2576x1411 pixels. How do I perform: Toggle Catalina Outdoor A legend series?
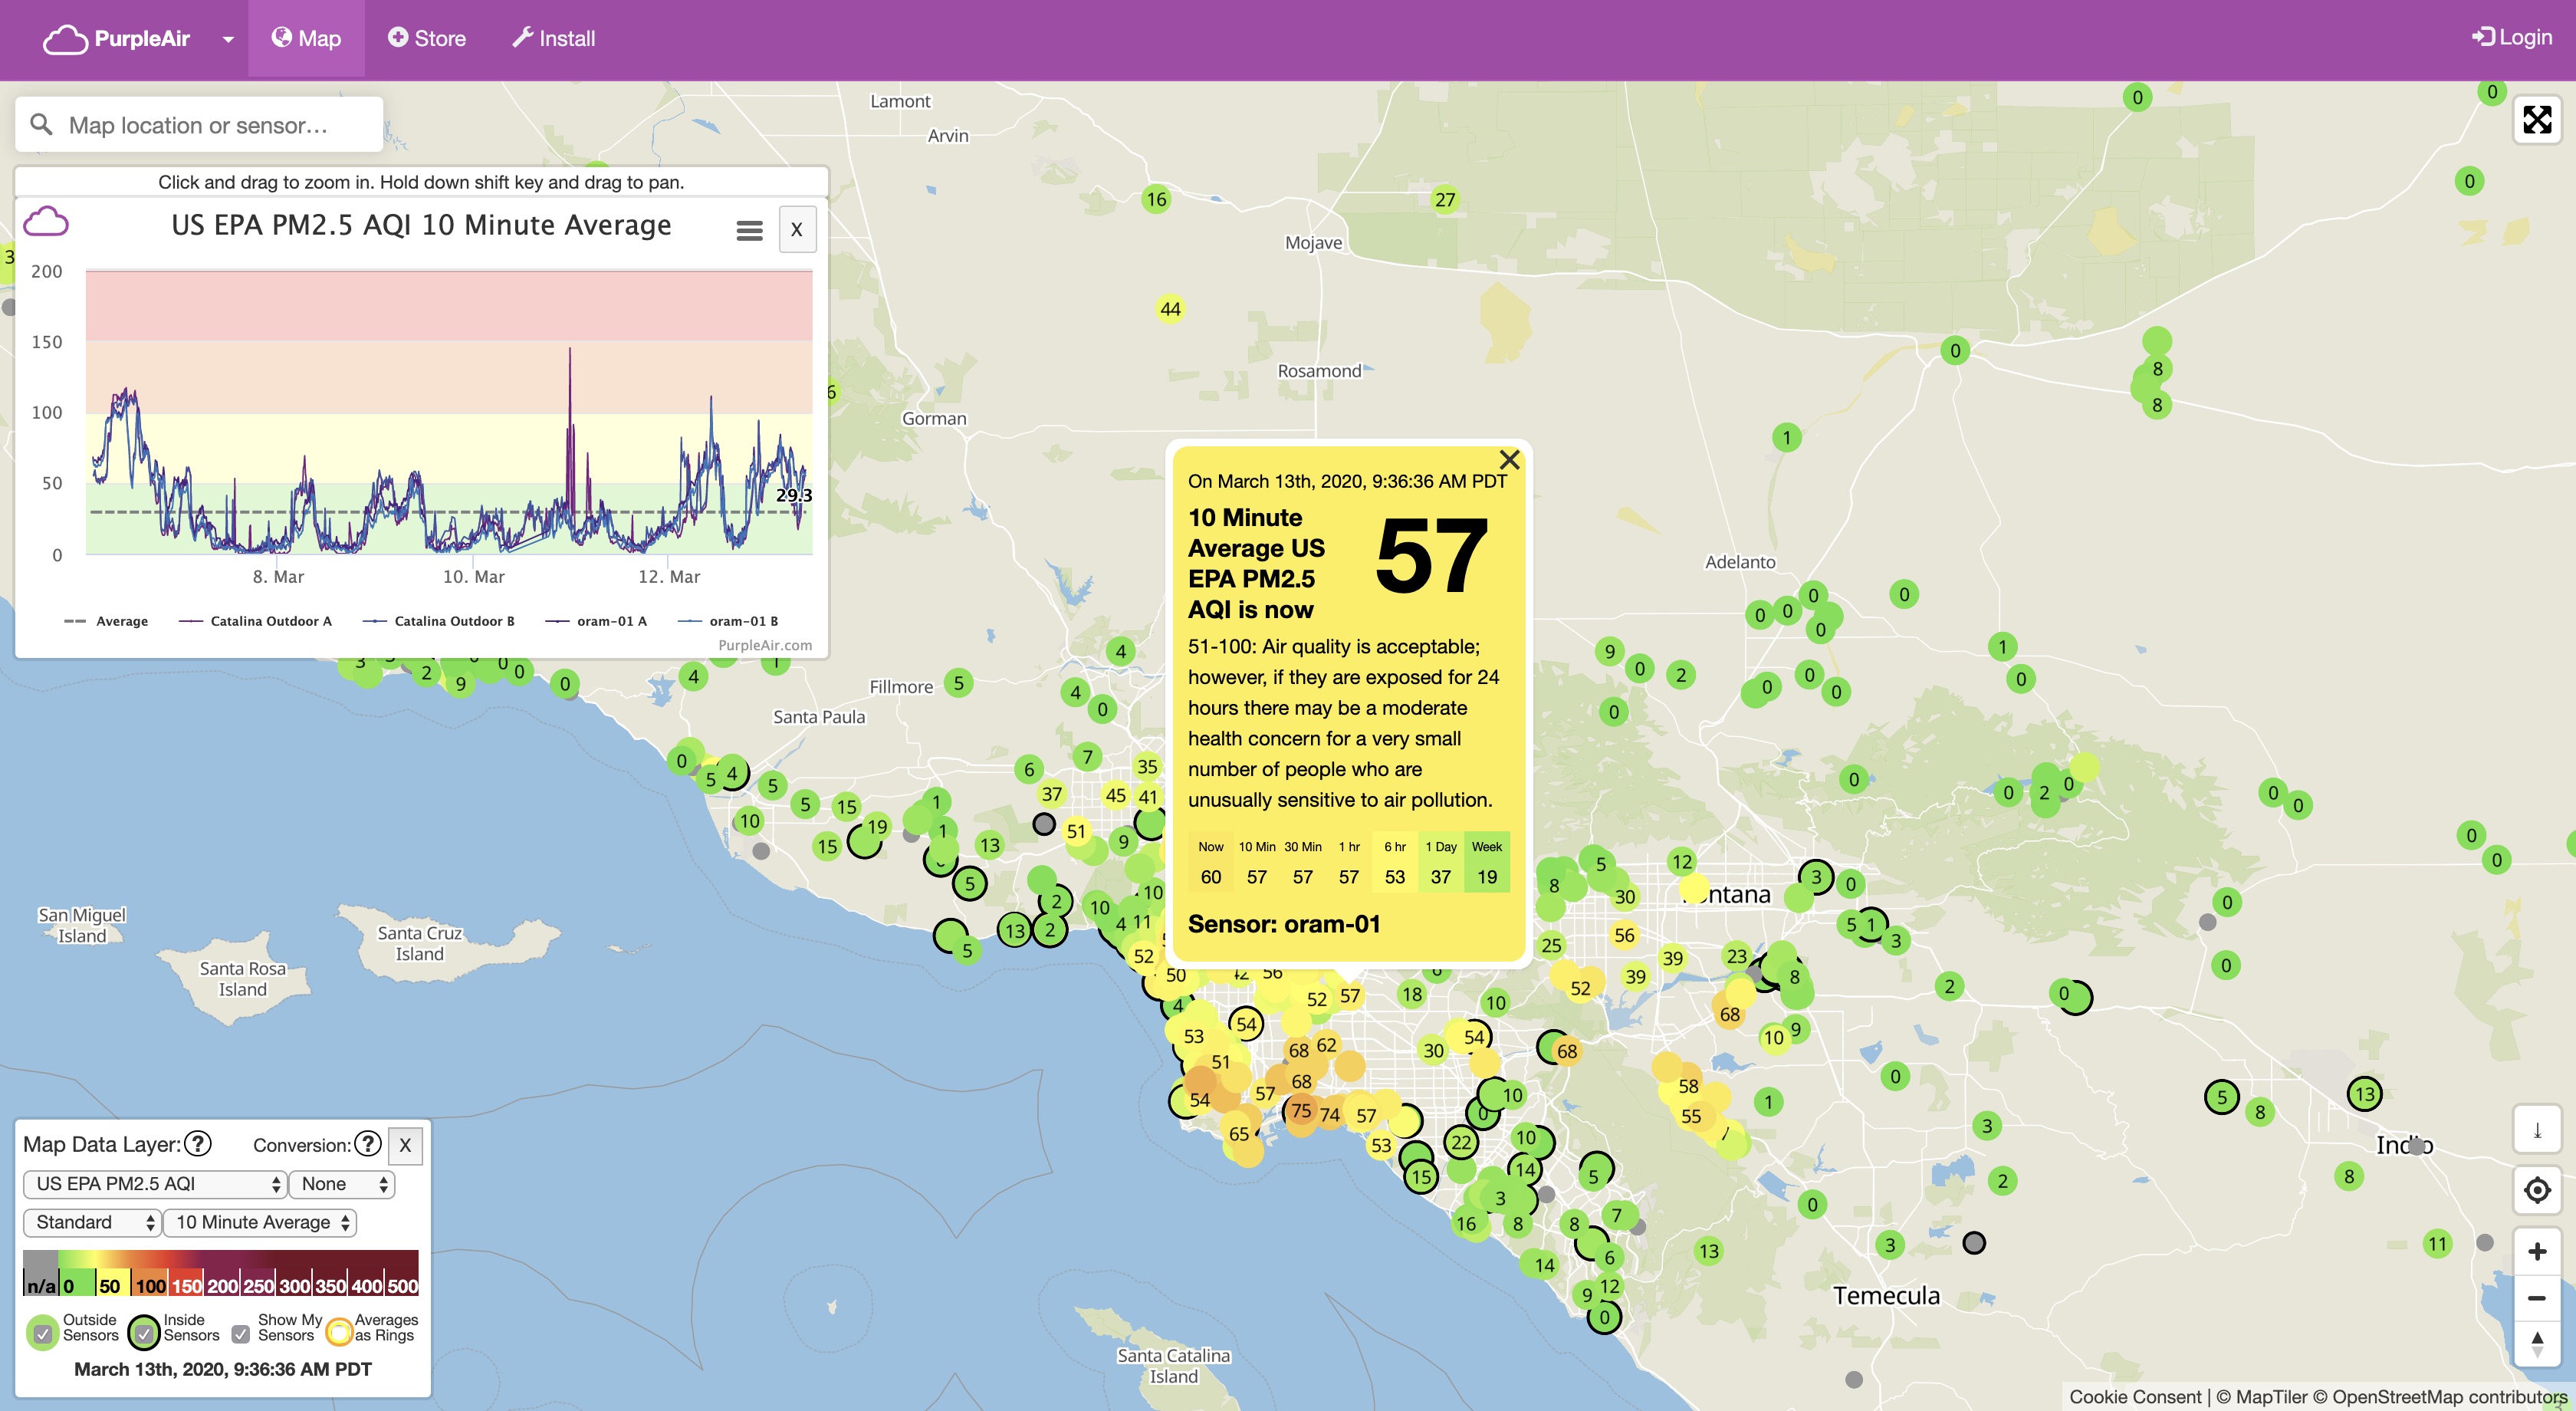[255, 621]
